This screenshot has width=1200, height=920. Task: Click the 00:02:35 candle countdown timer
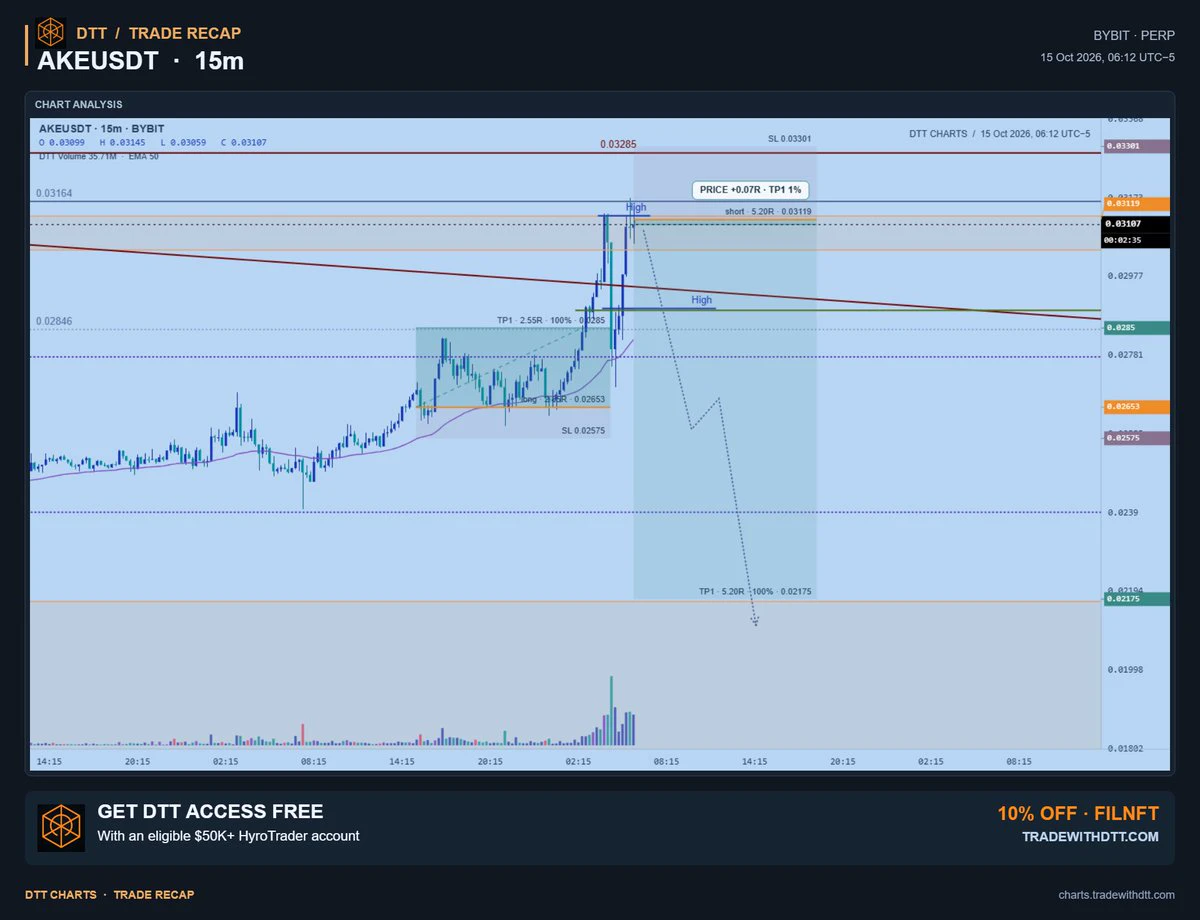tap(1136, 240)
